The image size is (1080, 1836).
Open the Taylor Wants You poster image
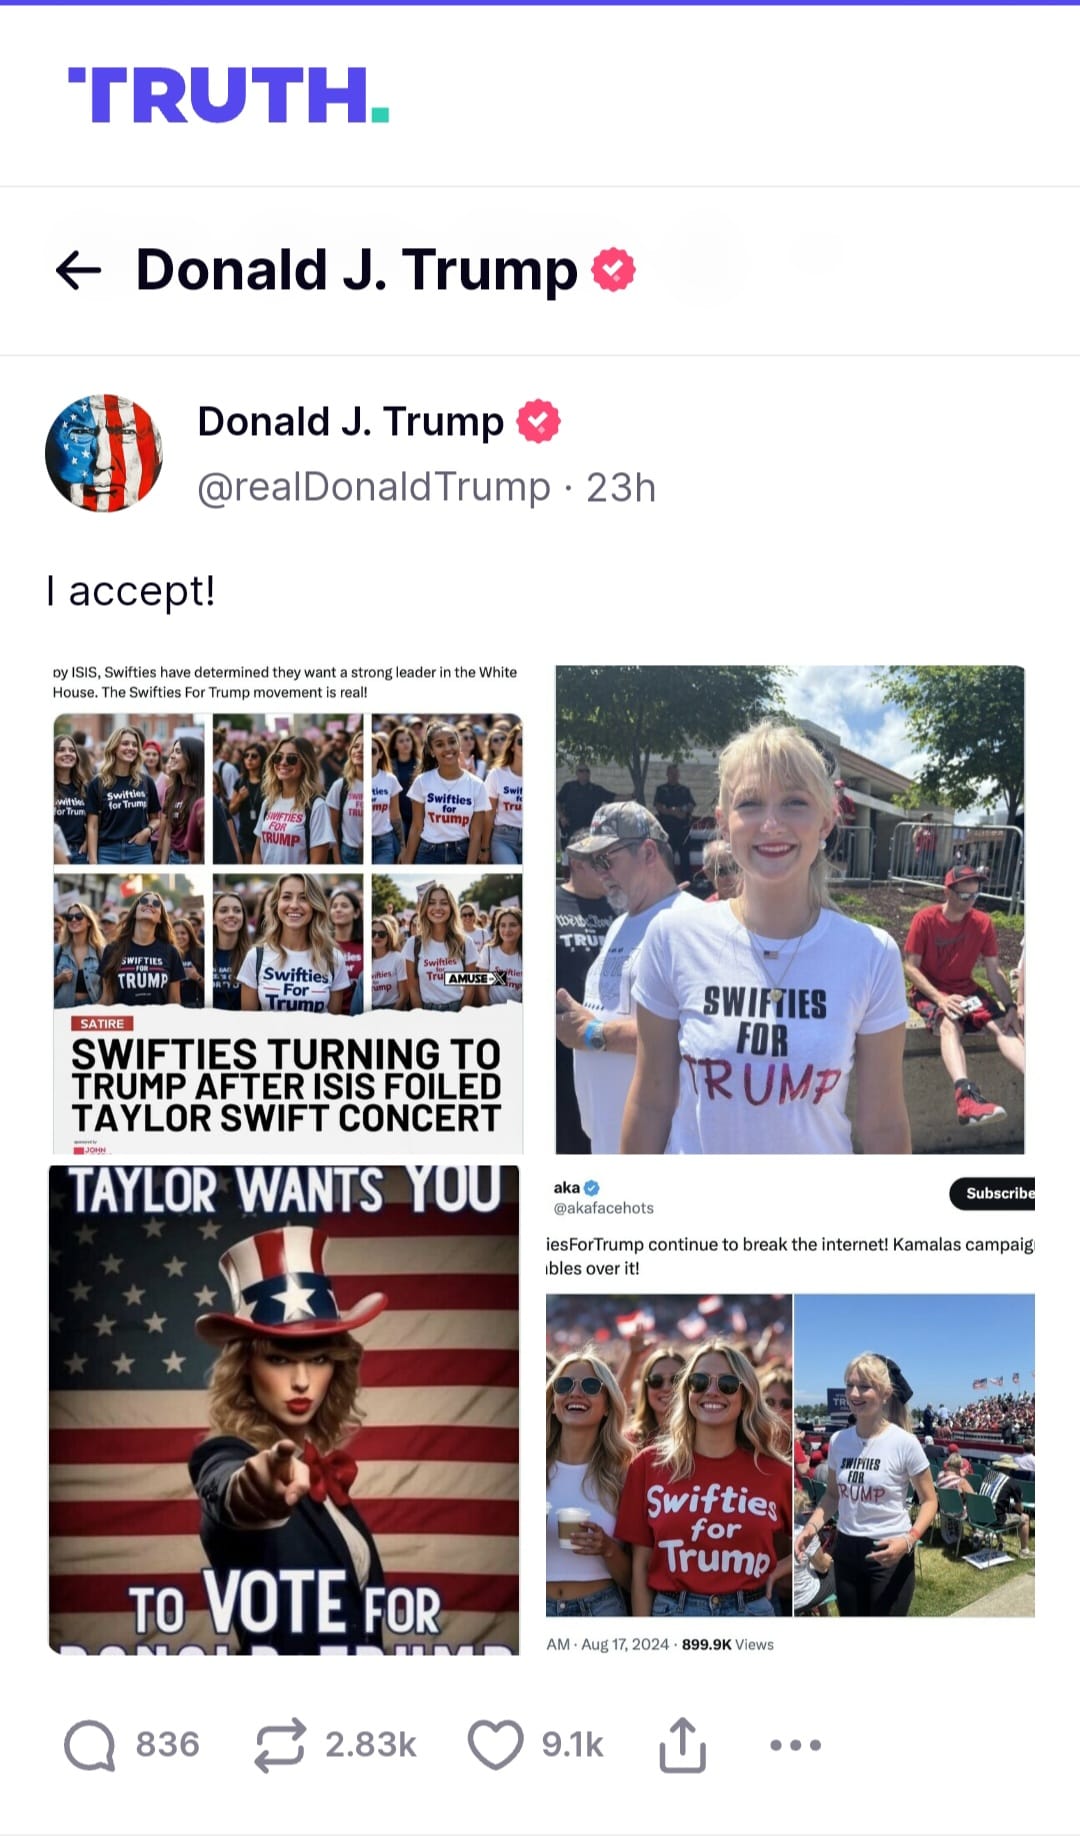coord(284,1410)
